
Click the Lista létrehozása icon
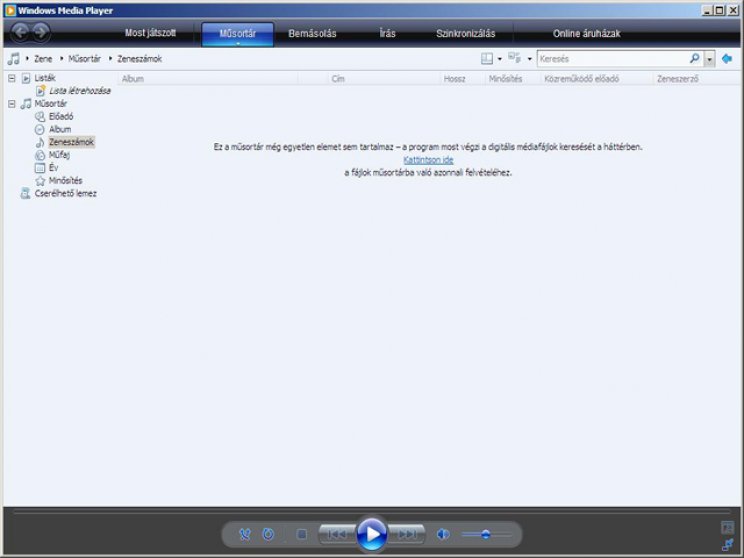tap(41, 91)
